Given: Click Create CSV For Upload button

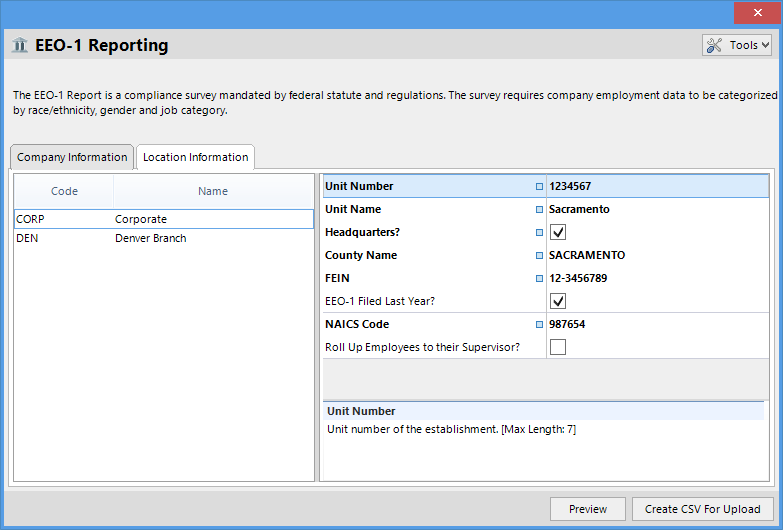Looking at the screenshot, I should point(703,509).
